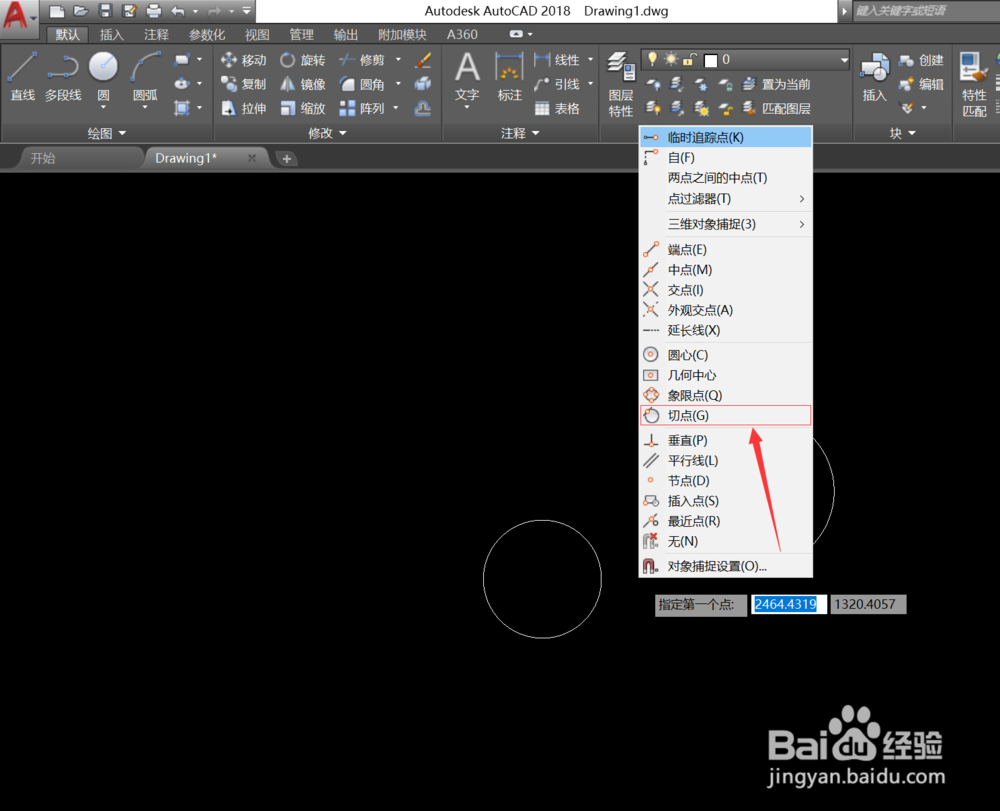Click the Plot/Print icon in quick access toolbar
The image size is (1000, 811).
click(154, 11)
